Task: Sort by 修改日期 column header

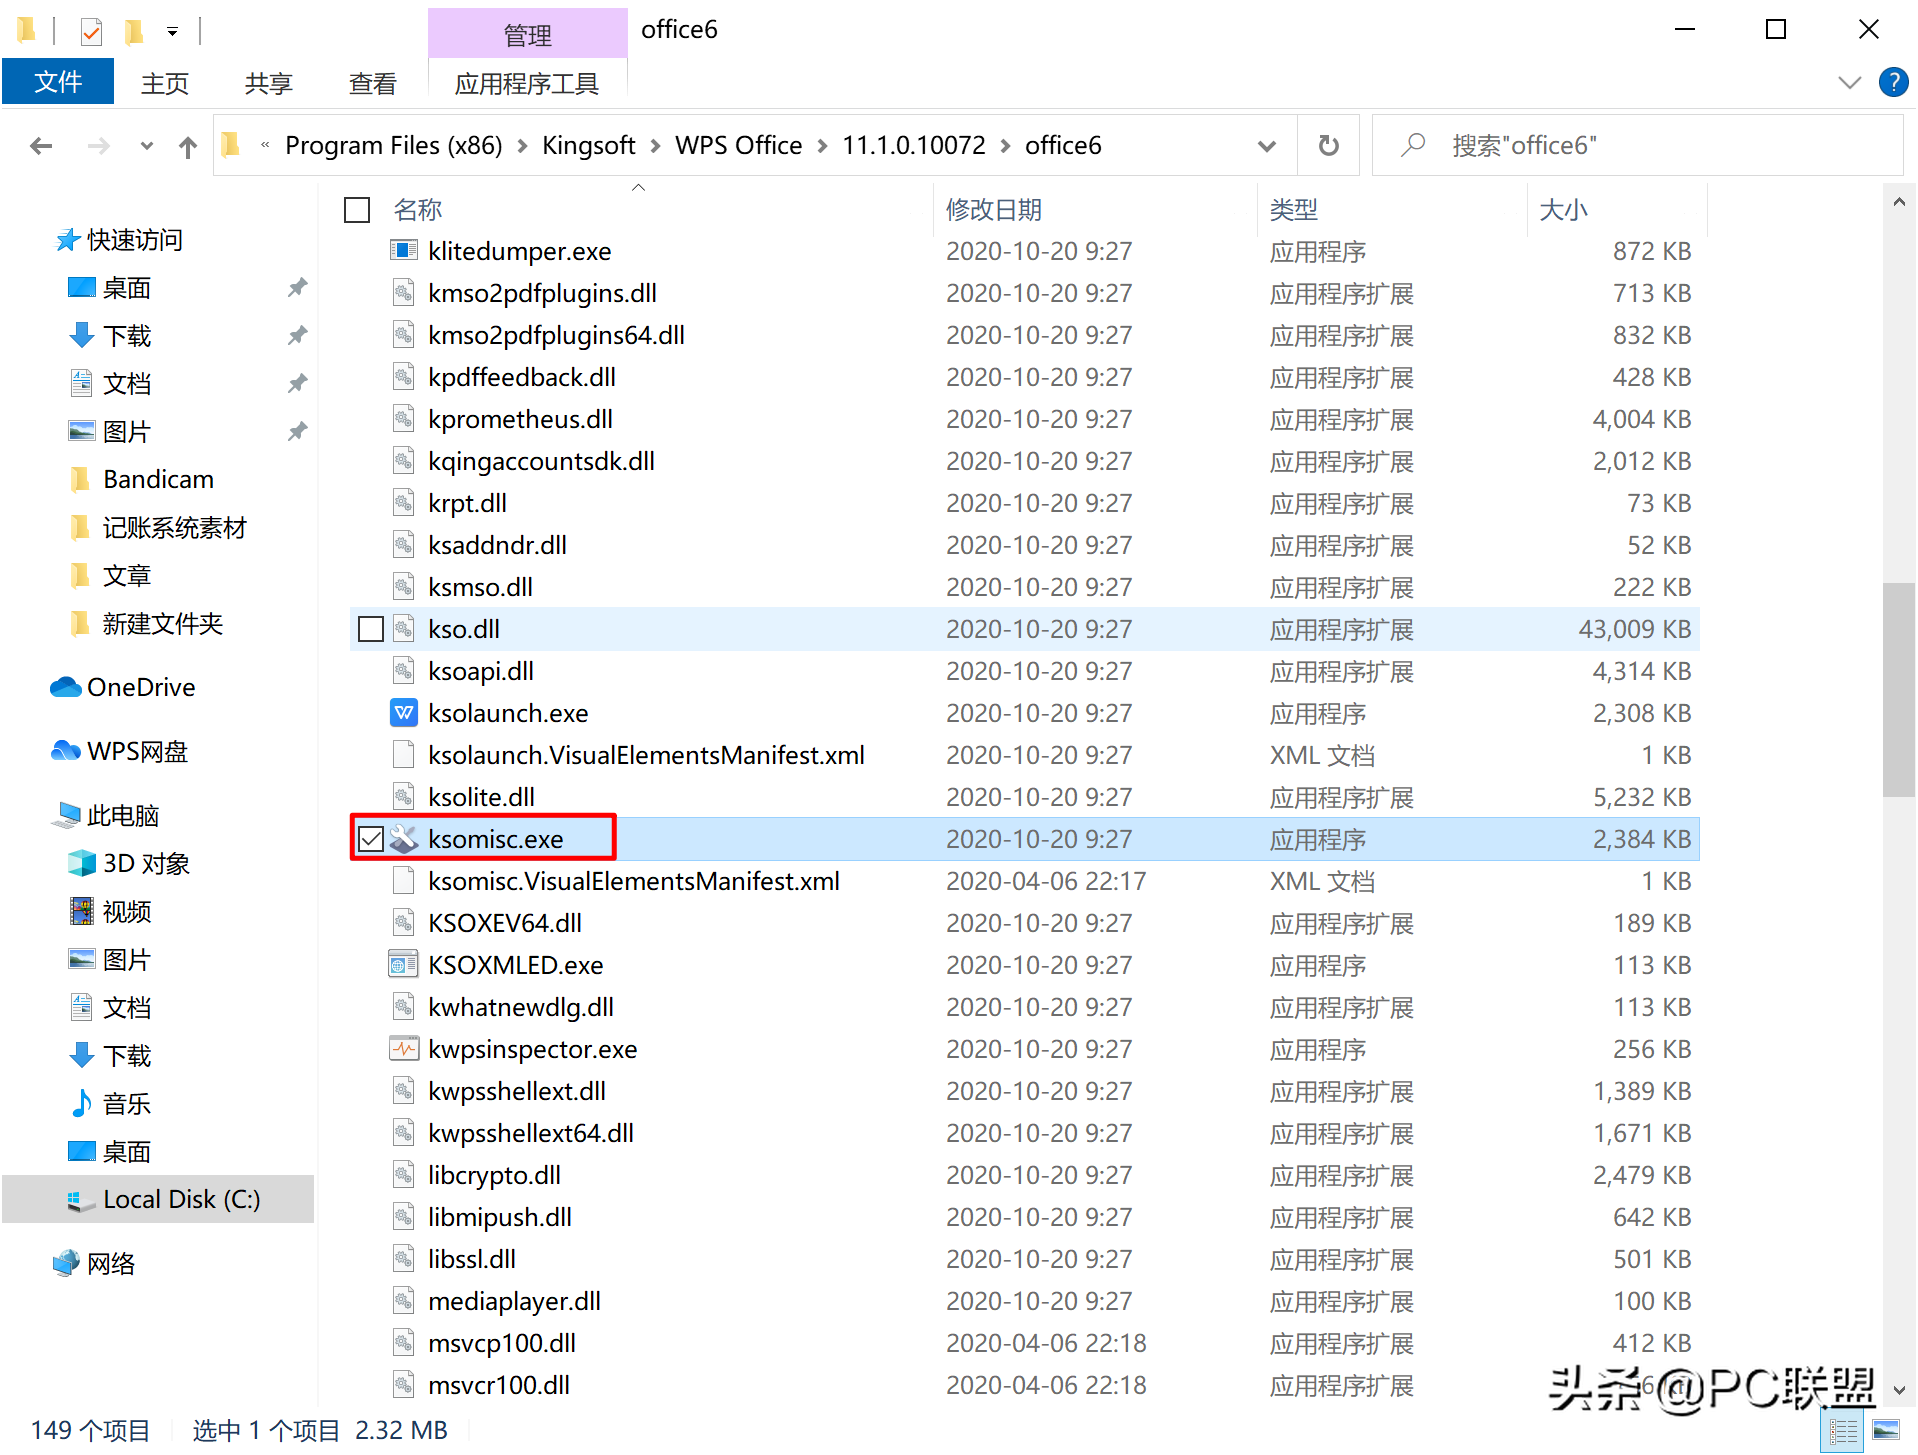Action: [x=994, y=210]
